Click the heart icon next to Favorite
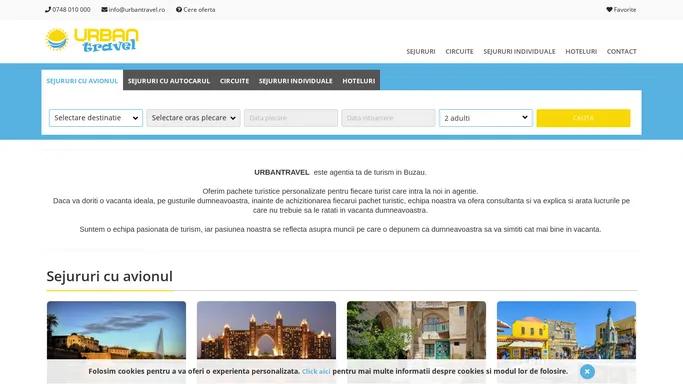Viewport: 683px width, 384px height. pyautogui.click(x=609, y=10)
